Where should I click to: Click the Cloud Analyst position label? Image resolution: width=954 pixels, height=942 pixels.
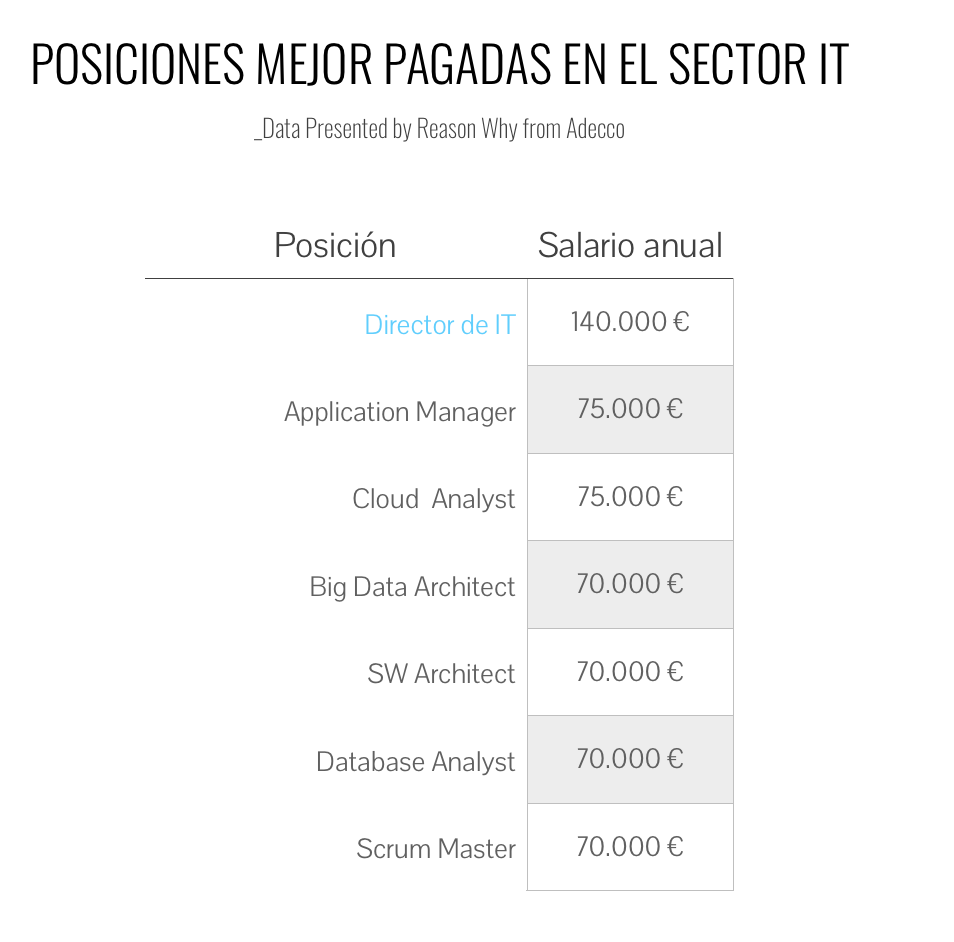coord(434,499)
